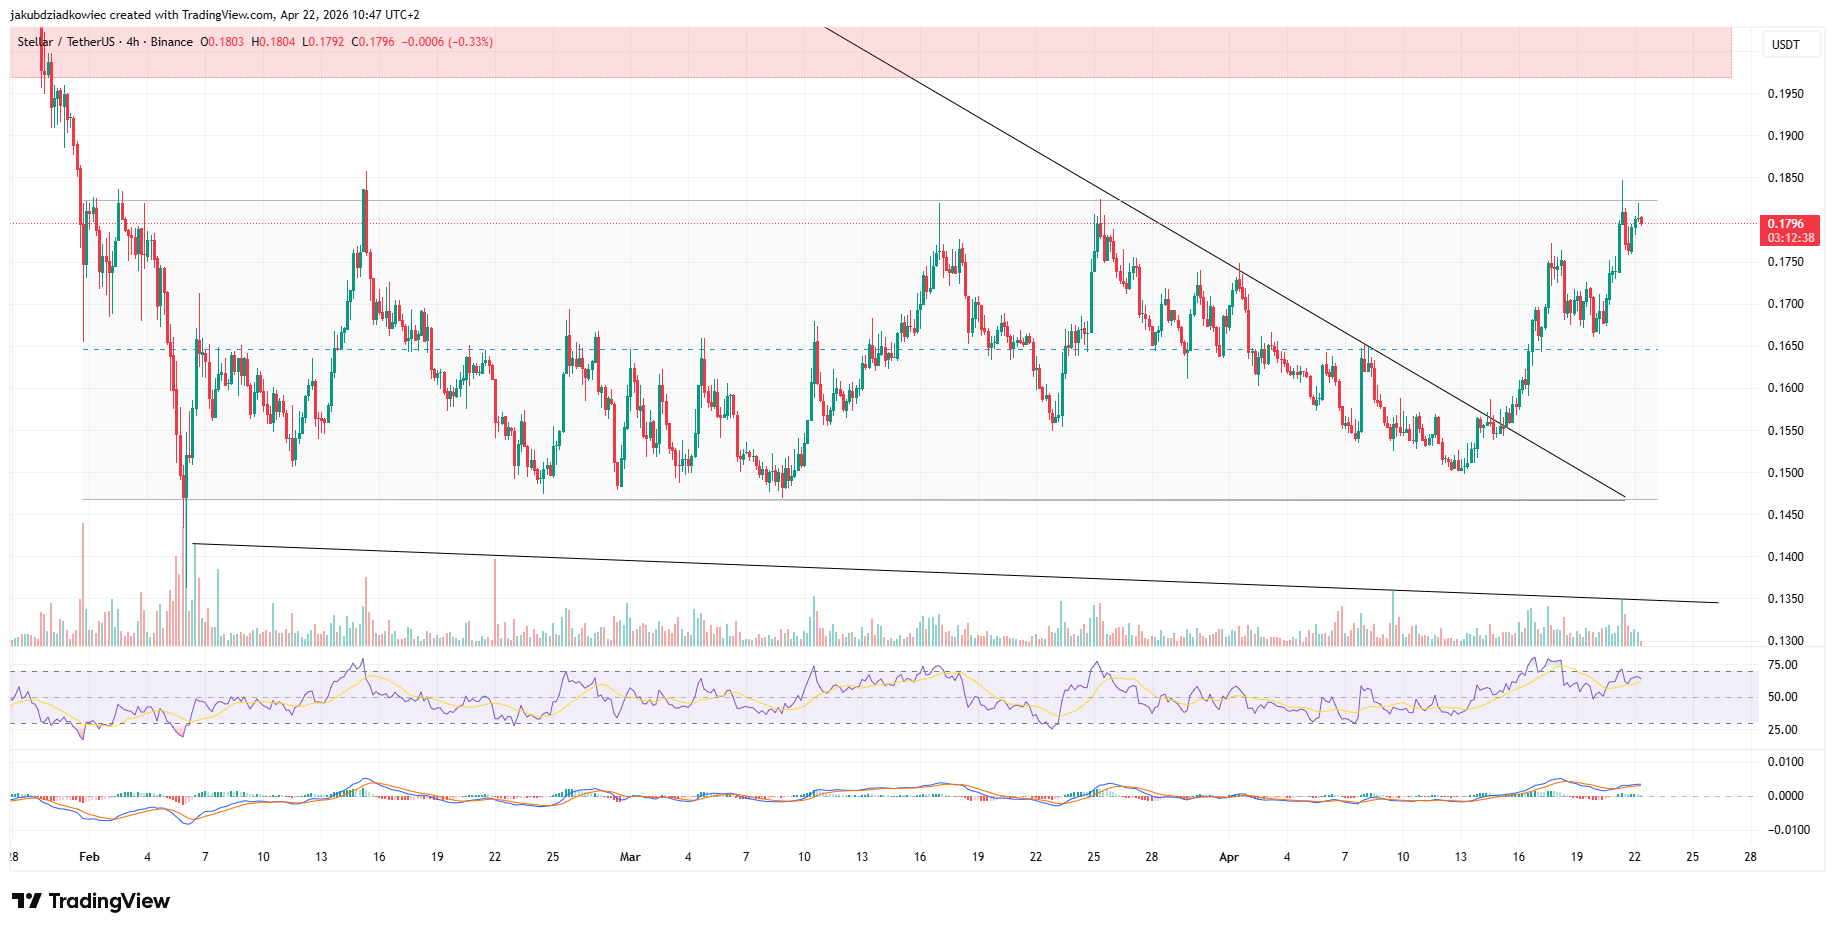Click the 0.1550 price axis label
This screenshot has width=1835, height=931.
click(x=1786, y=431)
